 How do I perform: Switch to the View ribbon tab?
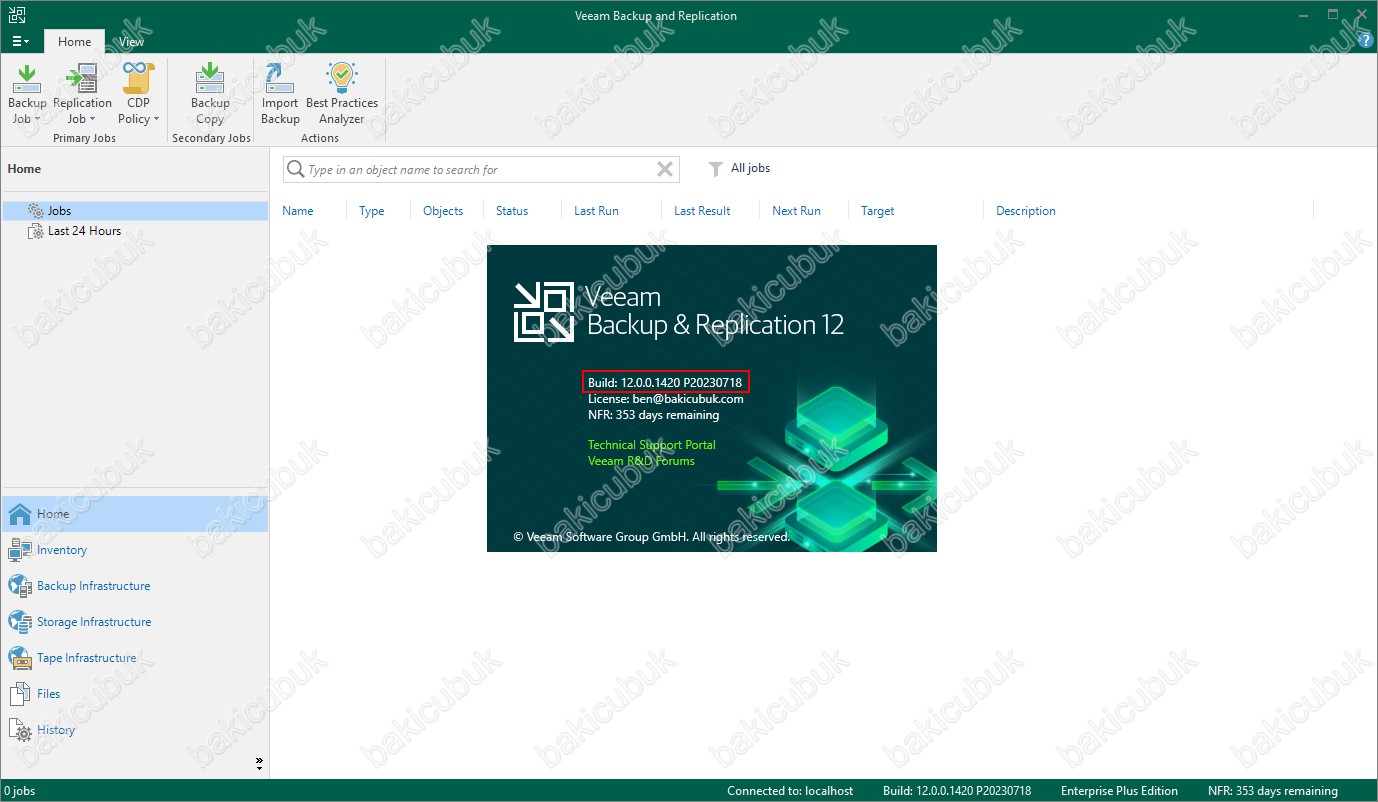click(131, 42)
